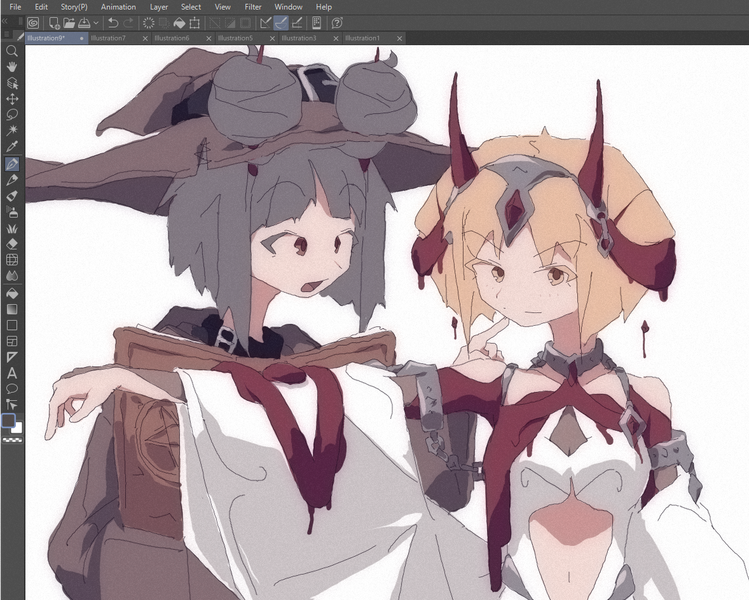Toggle snap to ruler in toolbar
The image size is (749, 600).
265,22
